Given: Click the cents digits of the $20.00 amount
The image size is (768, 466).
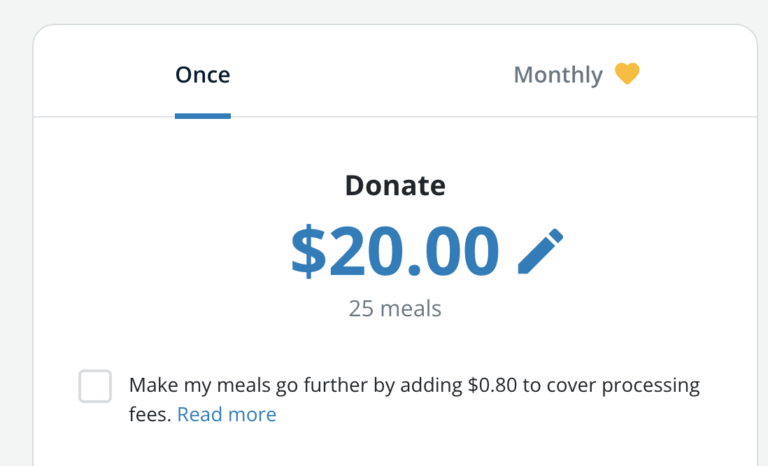Looking at the screenshot, I should 461,251.
